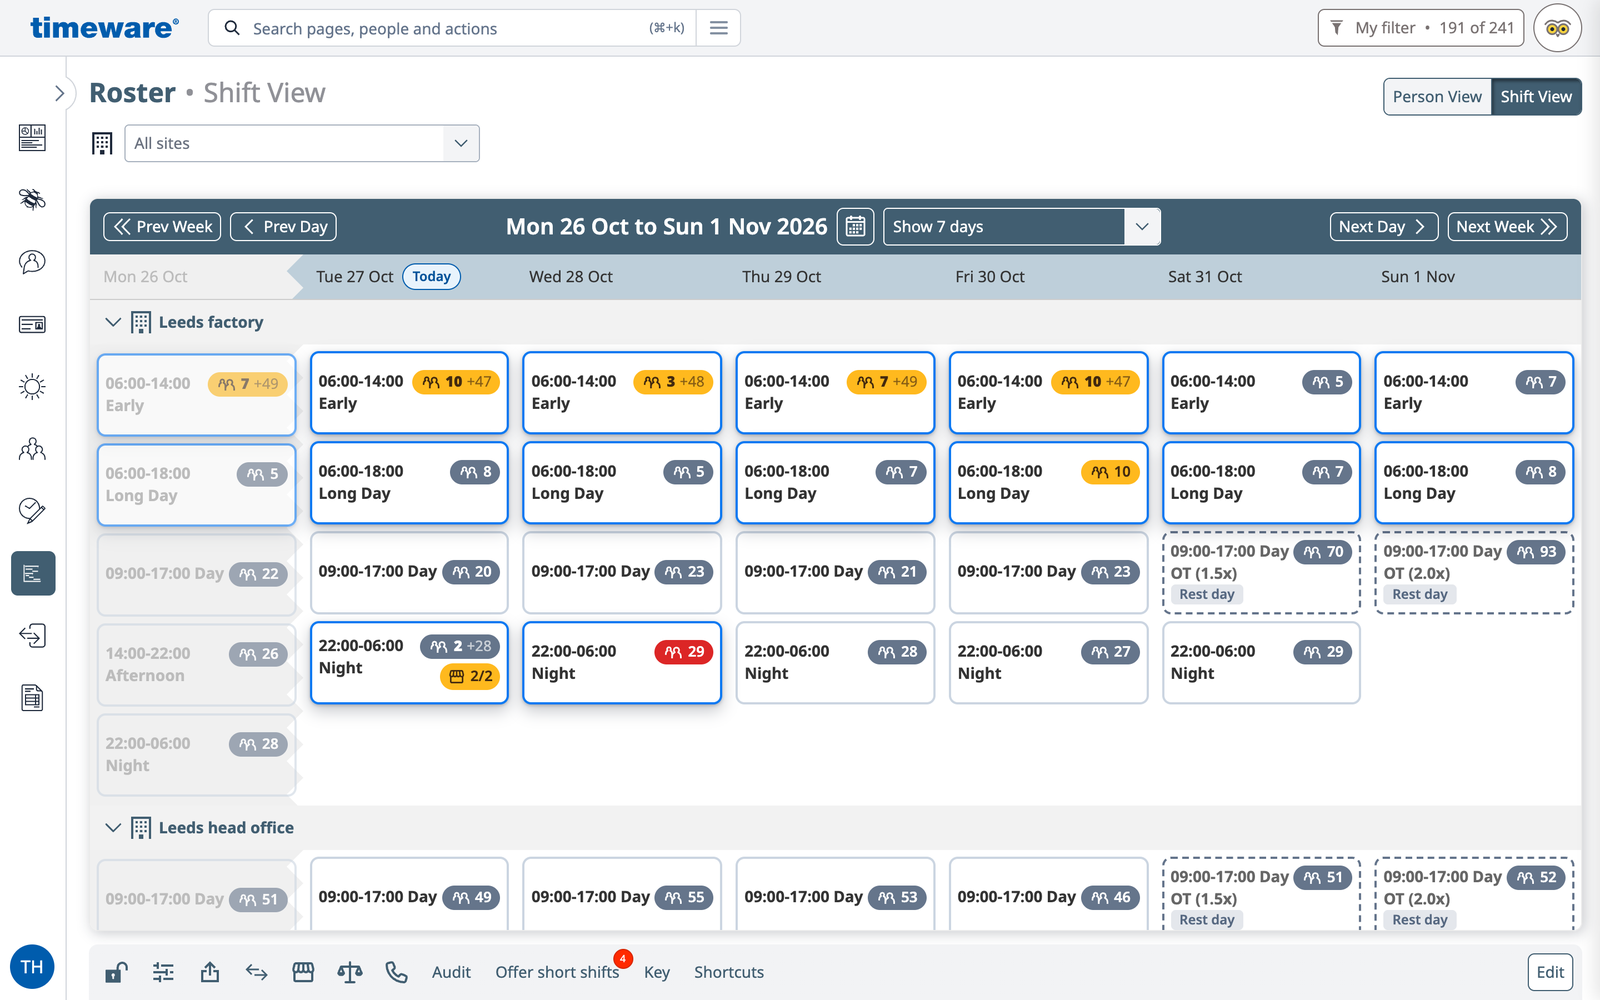Click the phone toolbar icon
This screenshot has width=1600, height=1000.
(397, 972)
